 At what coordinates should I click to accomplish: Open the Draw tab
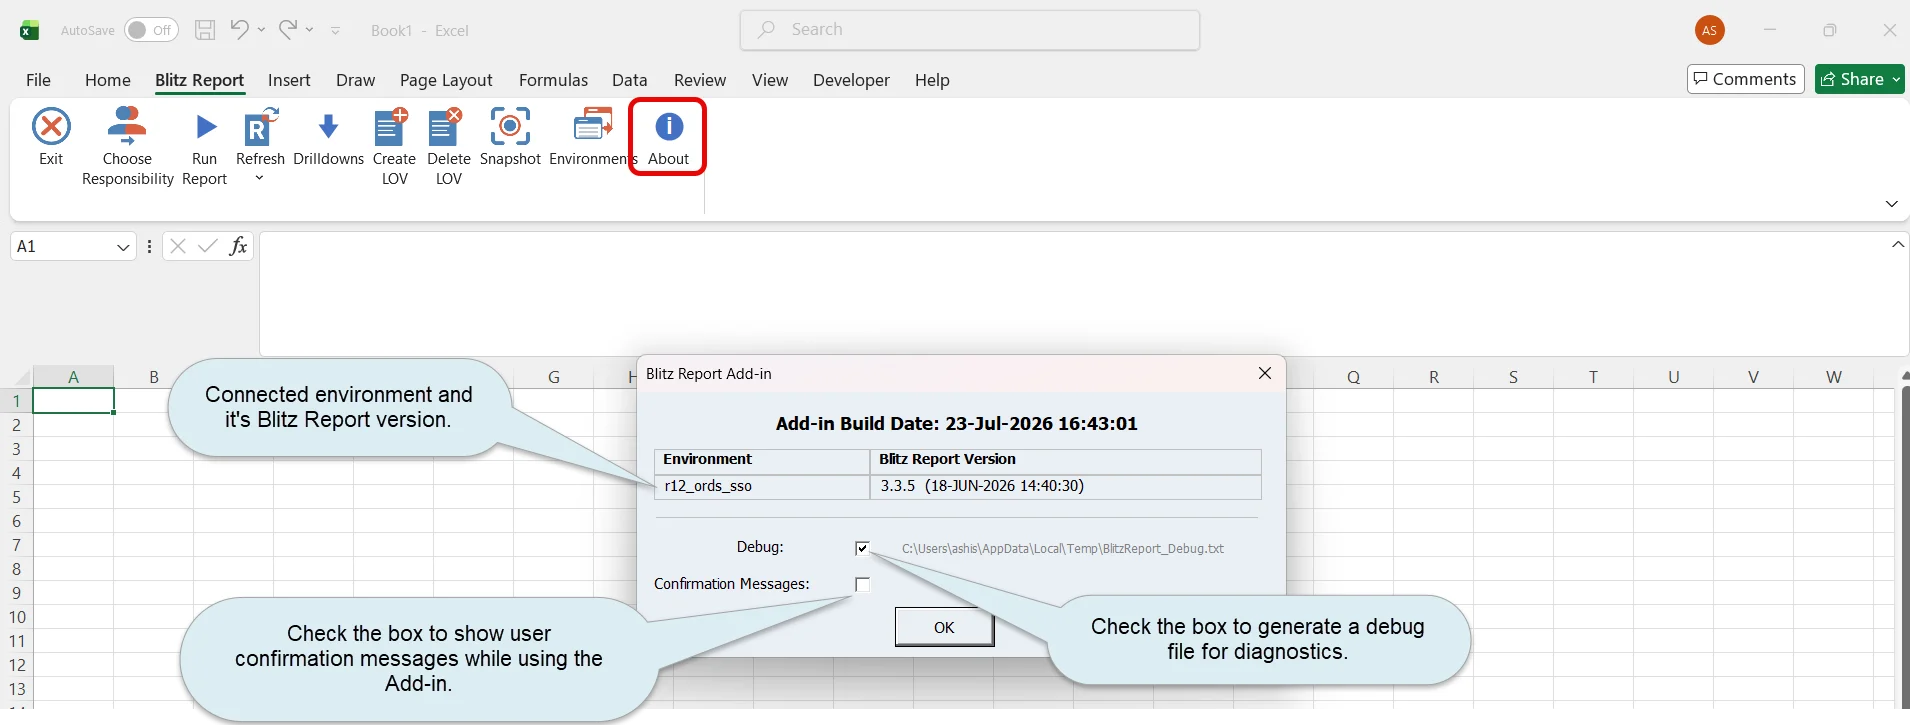point(355,80)
